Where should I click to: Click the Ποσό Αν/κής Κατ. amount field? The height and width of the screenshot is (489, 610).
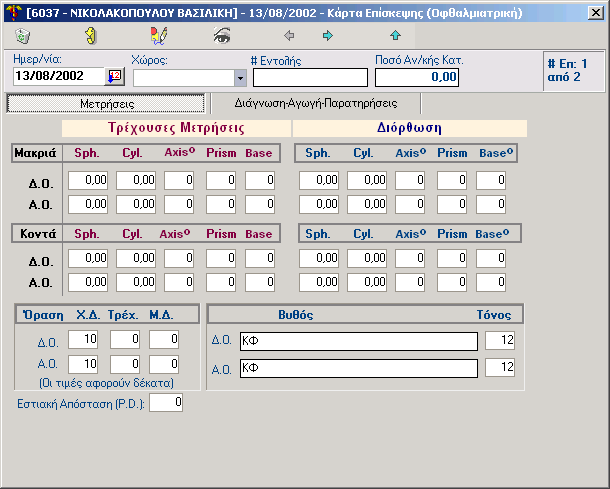pyautogui.click(x=417, y=77)
